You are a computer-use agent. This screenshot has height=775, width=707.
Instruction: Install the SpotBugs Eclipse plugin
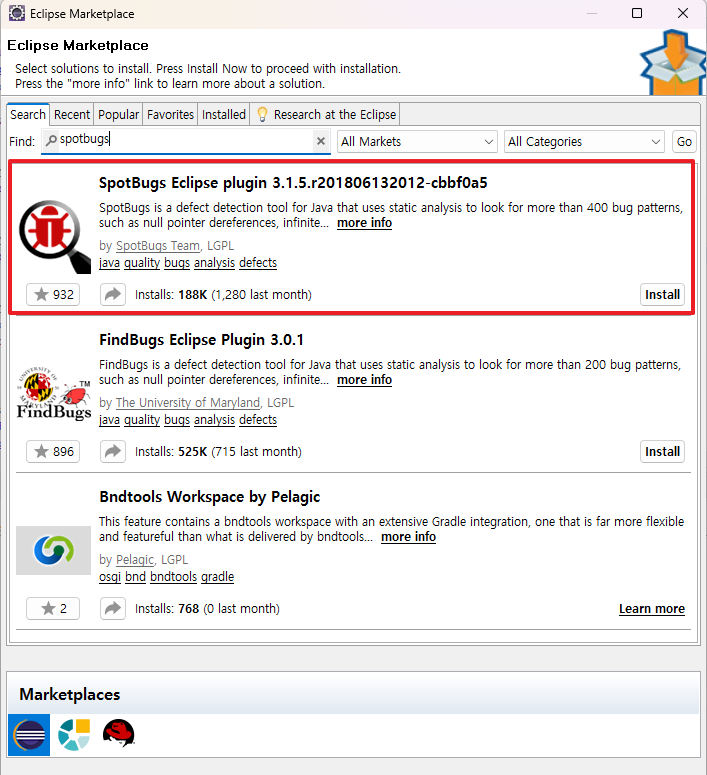coord(662,295)
